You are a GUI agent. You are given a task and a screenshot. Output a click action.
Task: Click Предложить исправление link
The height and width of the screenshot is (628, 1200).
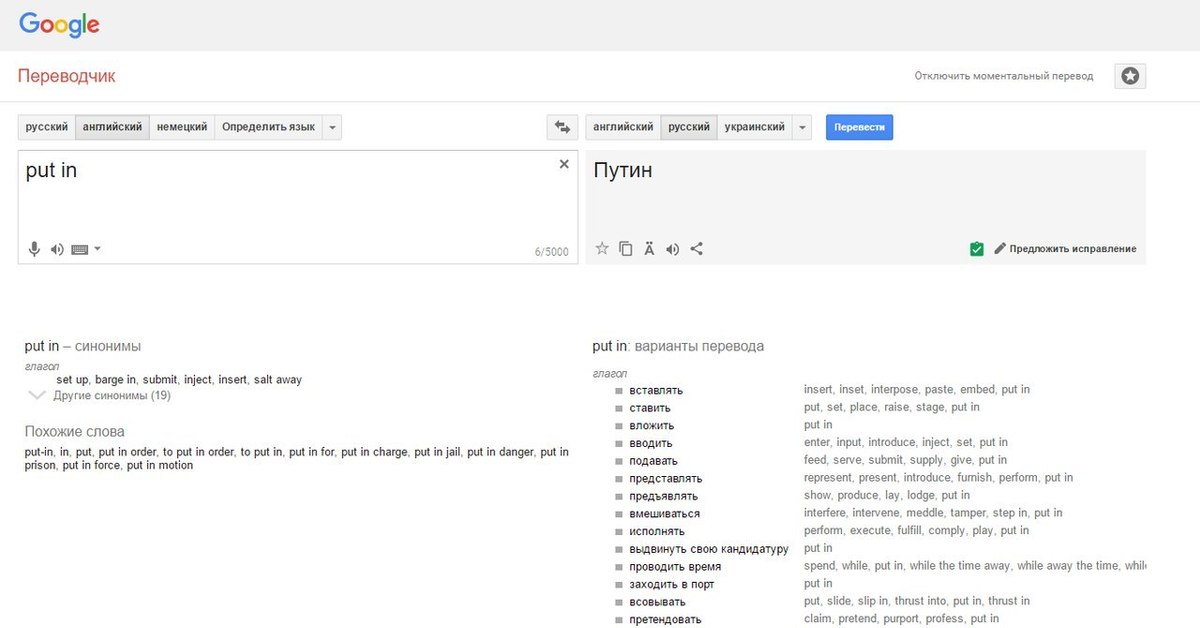click(1073, 249)
